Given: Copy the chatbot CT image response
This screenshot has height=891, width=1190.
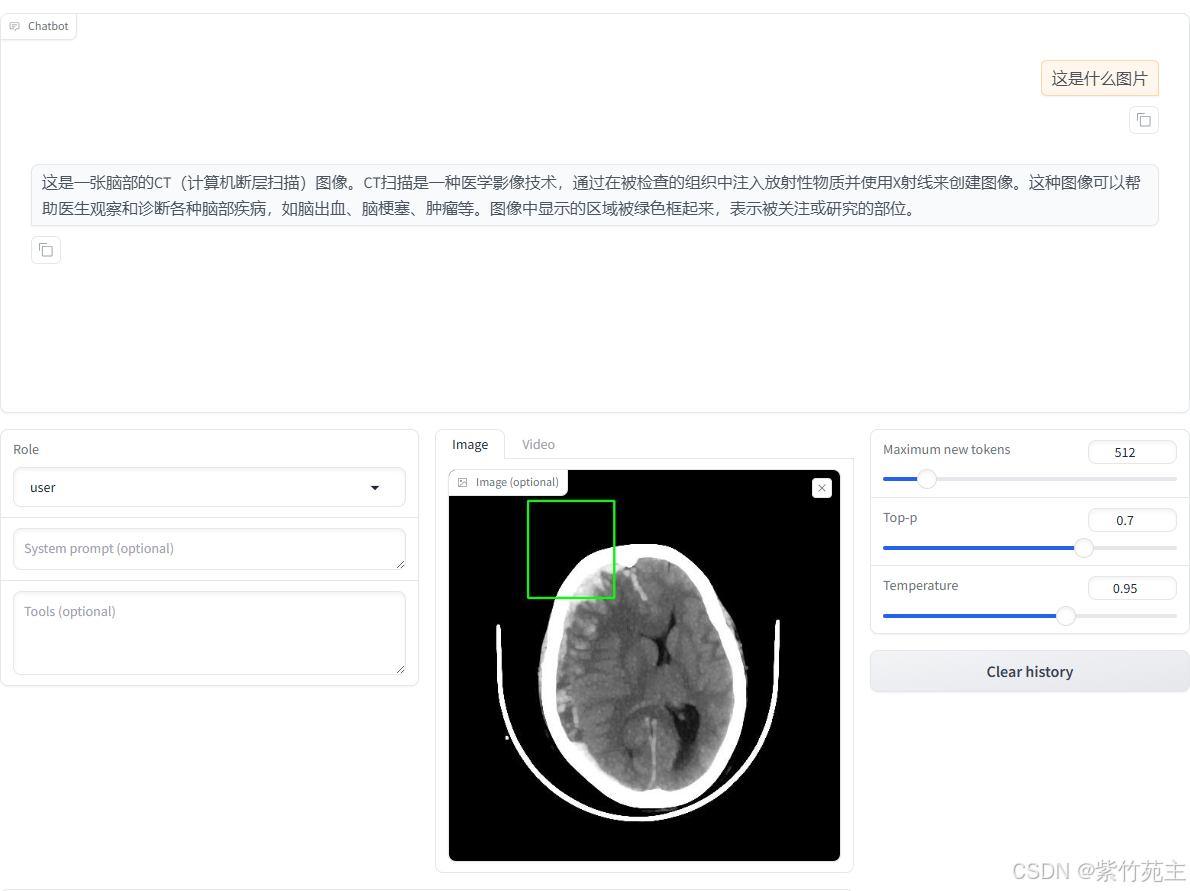Looking at the screenshot, I should click(46, 250).
